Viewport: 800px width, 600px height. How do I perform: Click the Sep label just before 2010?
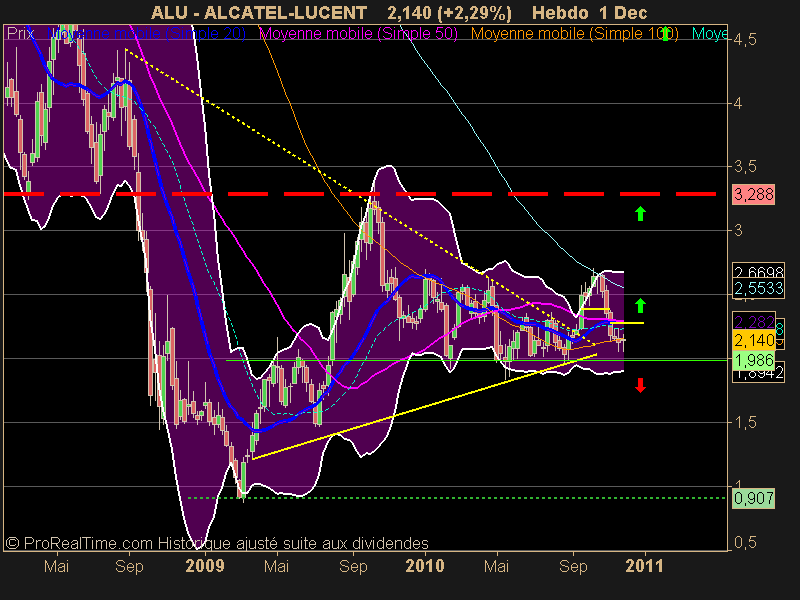pyautogui.click(x=353, y=566)
